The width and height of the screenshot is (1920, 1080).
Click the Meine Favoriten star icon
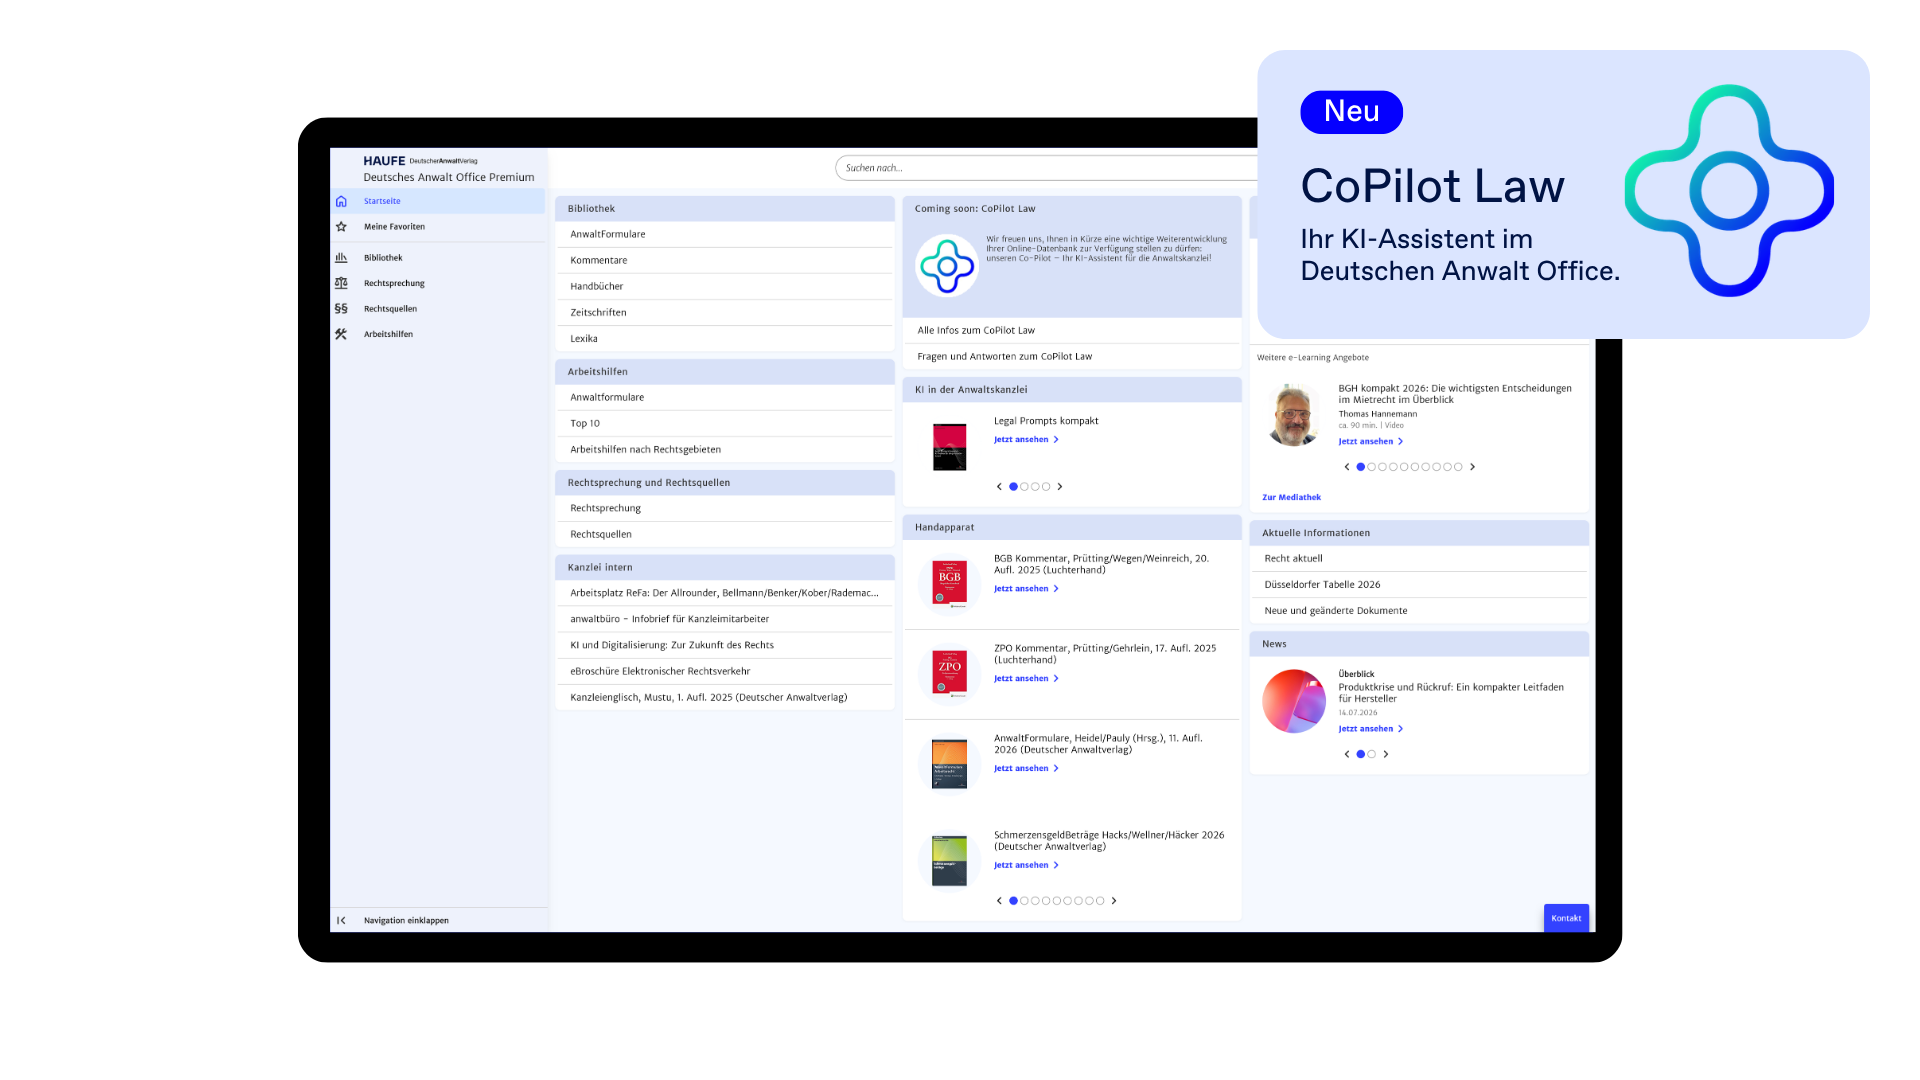[x=341, y=227]
